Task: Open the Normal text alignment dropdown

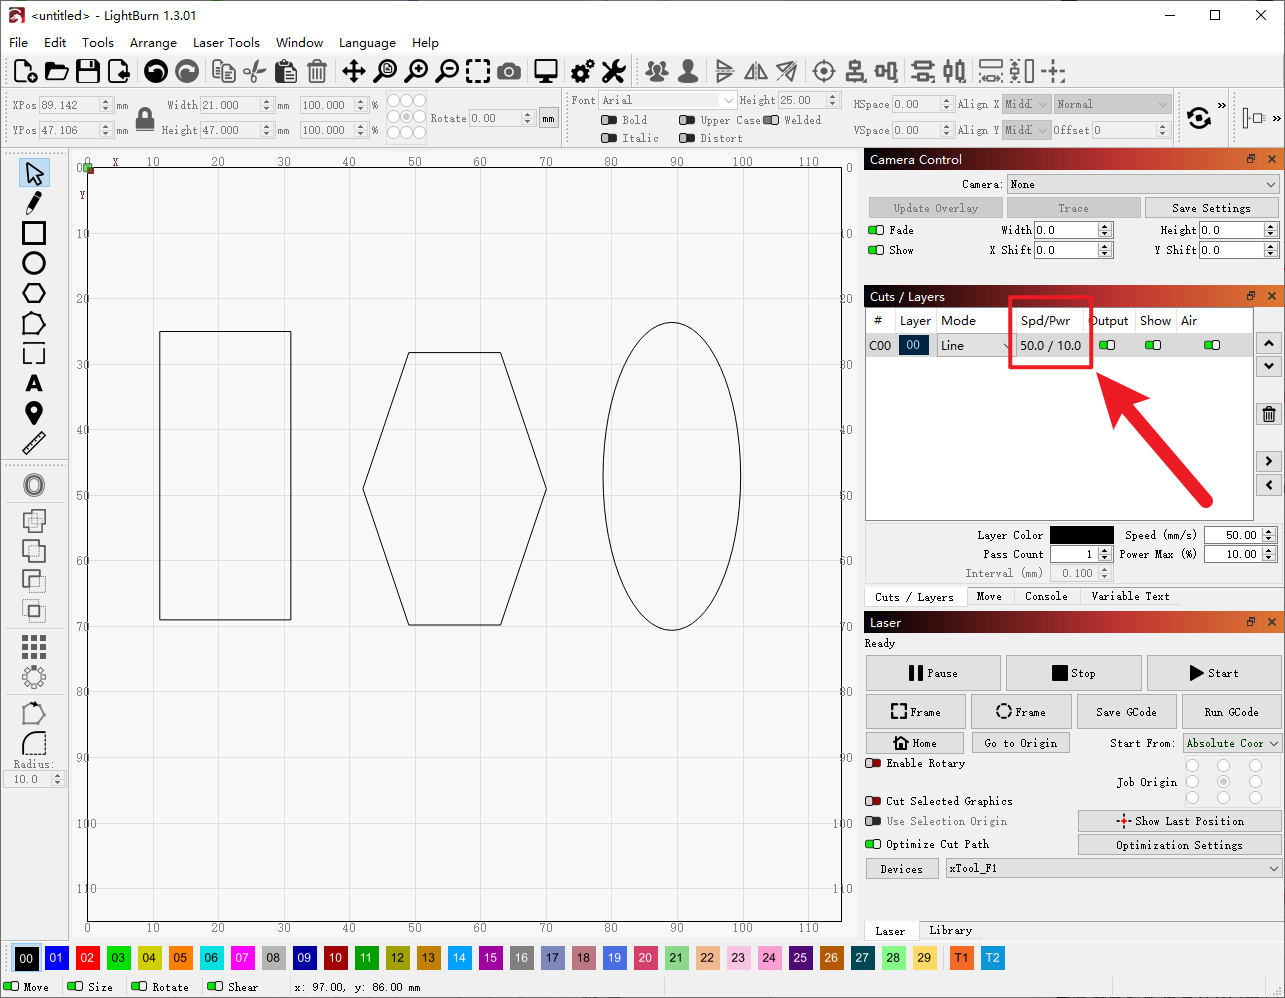Action: coord(1112,104)
